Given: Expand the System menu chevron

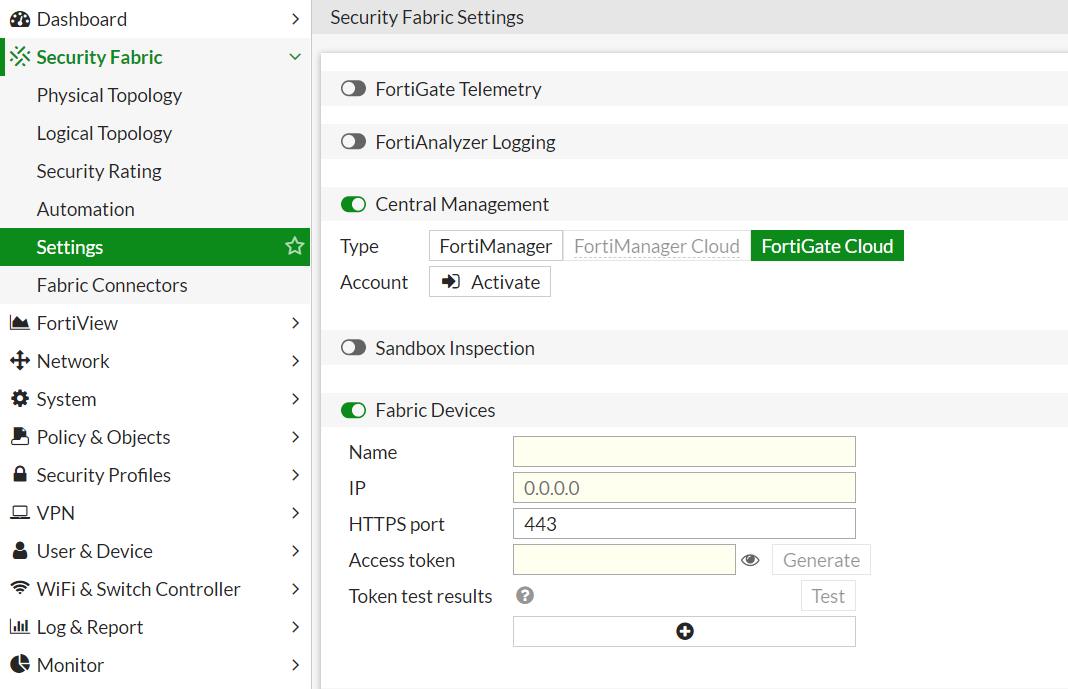Looking at the screenshot, I should (295, 399).
